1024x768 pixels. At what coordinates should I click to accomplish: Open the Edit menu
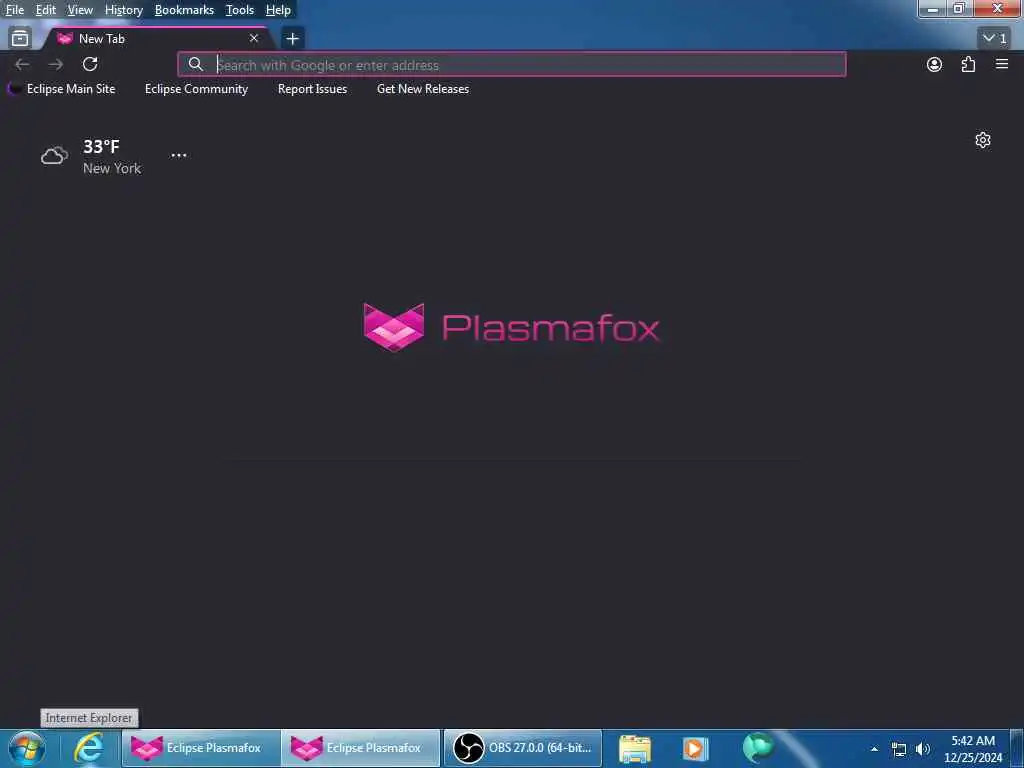pos(45,10)
